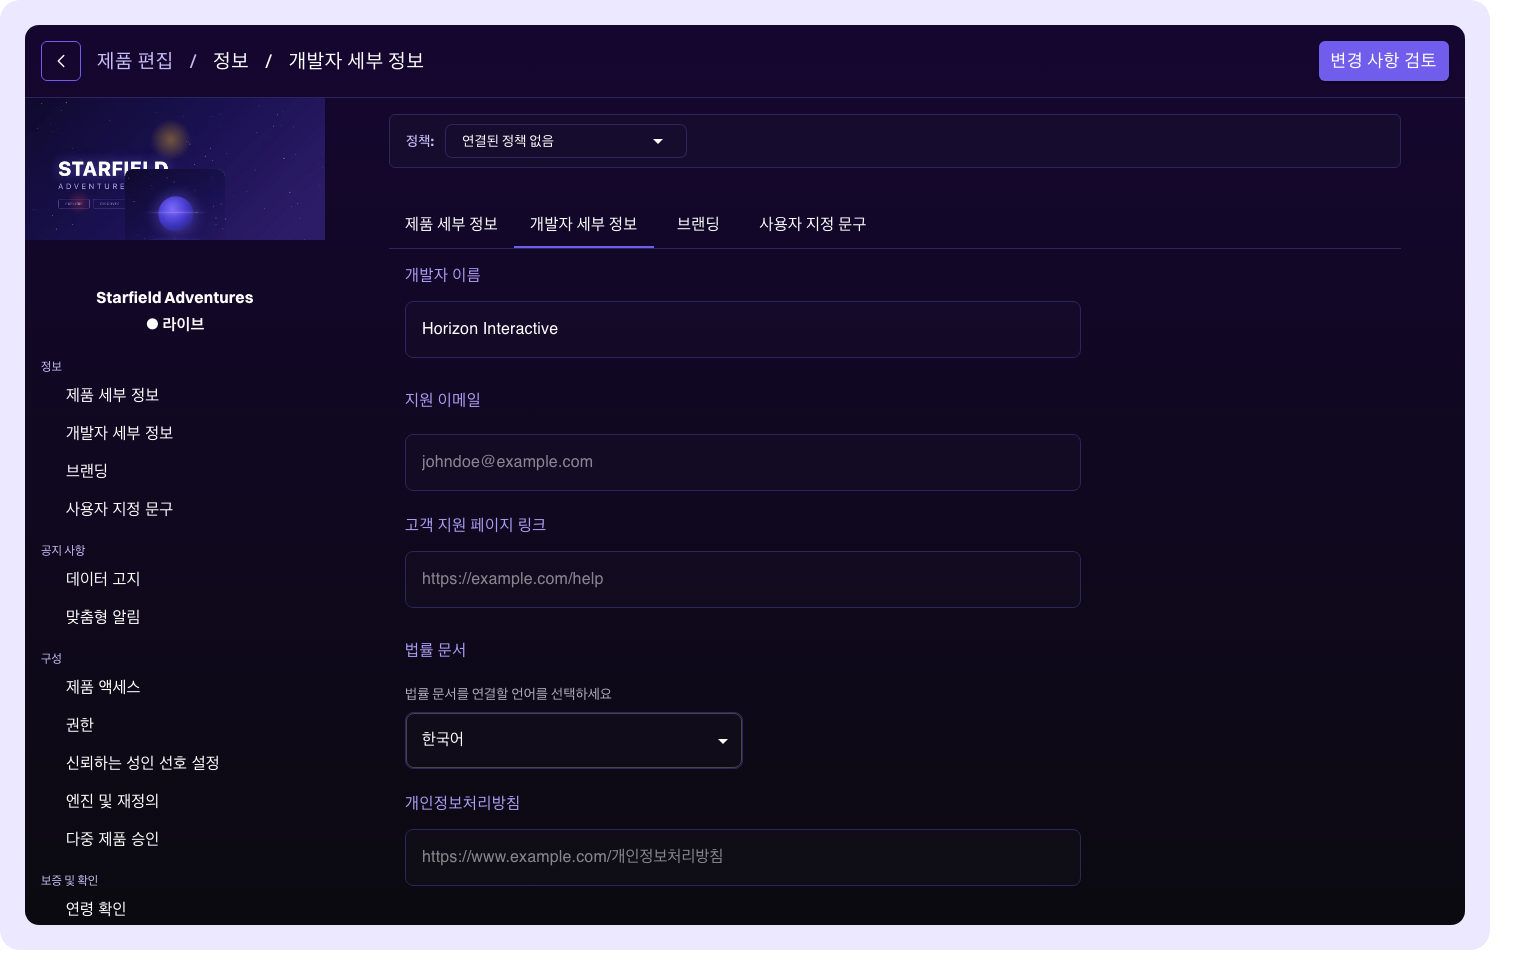The height and width of the screenshot is (975, 1515).
Task: Switch to the 개발자 세부 정보 tab
Action: [584, 224]
